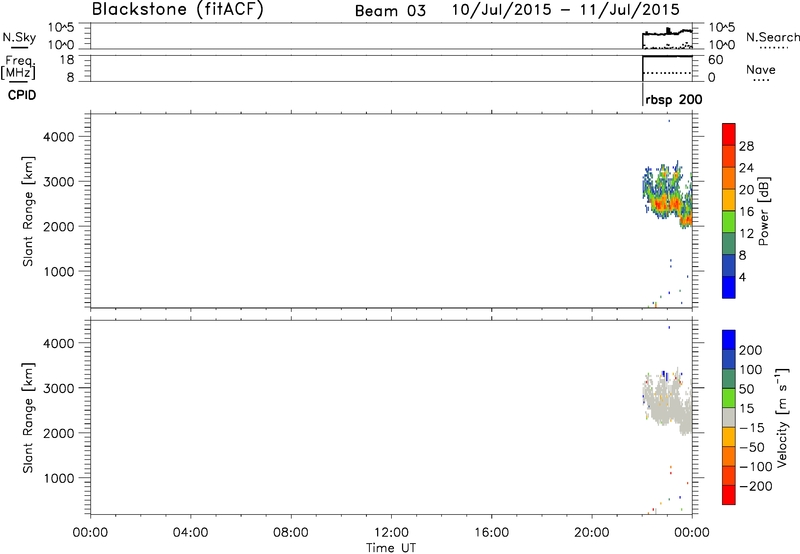Viewport: 800px width, 554px height.
Task: Click the Time UT axis title
Action: [x=391, y=547]
